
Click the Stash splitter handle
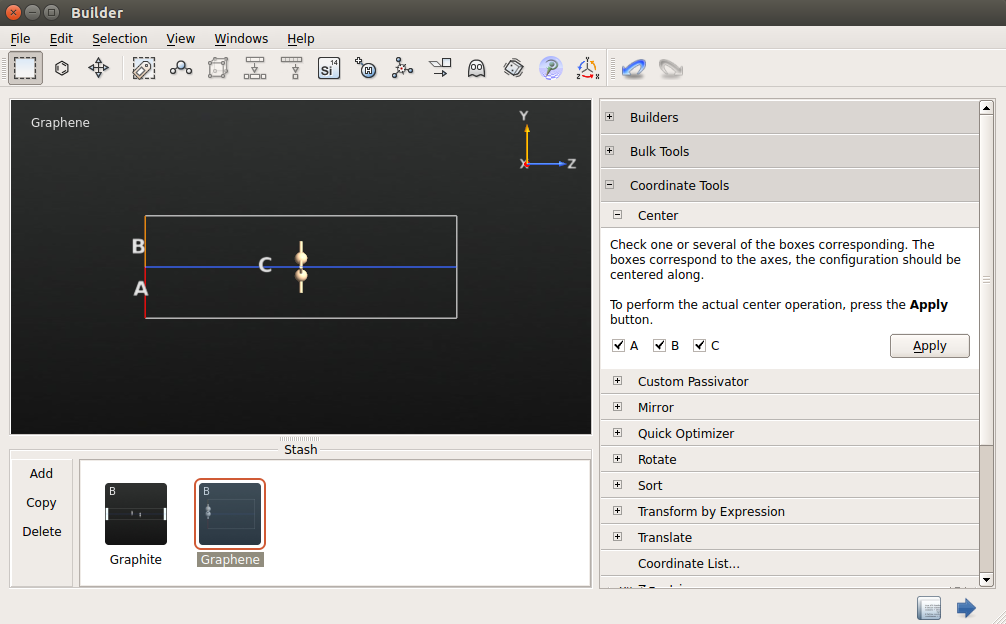299,439
